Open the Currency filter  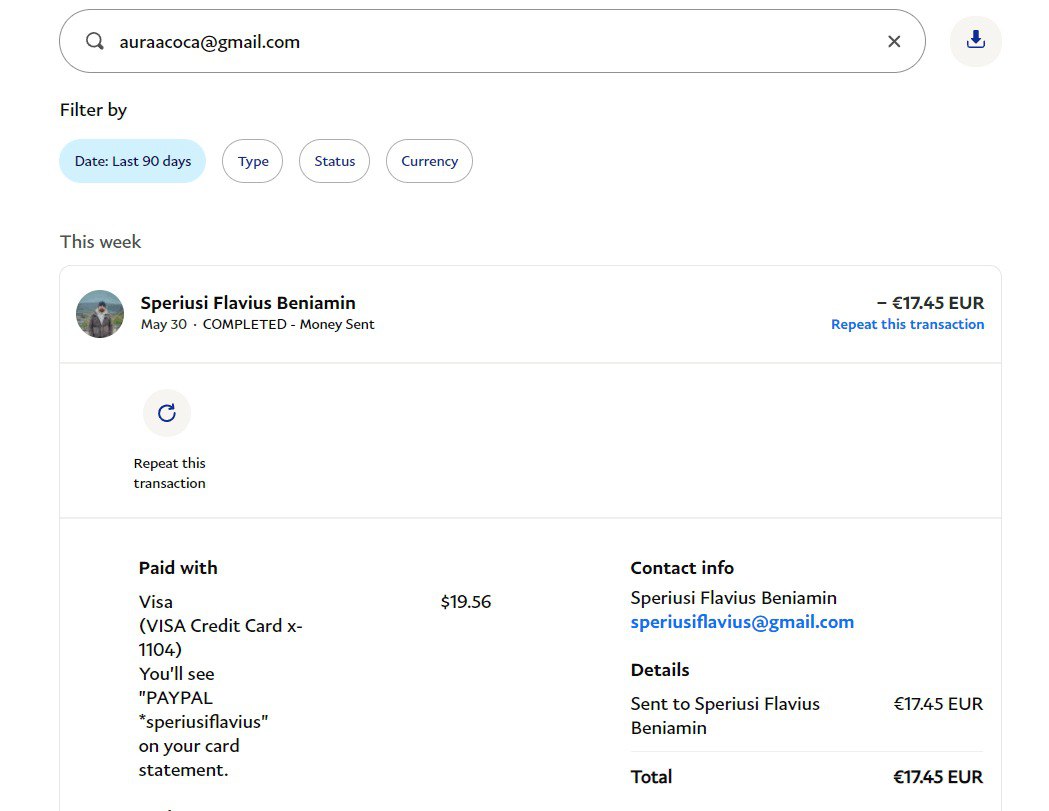(429, 161)
